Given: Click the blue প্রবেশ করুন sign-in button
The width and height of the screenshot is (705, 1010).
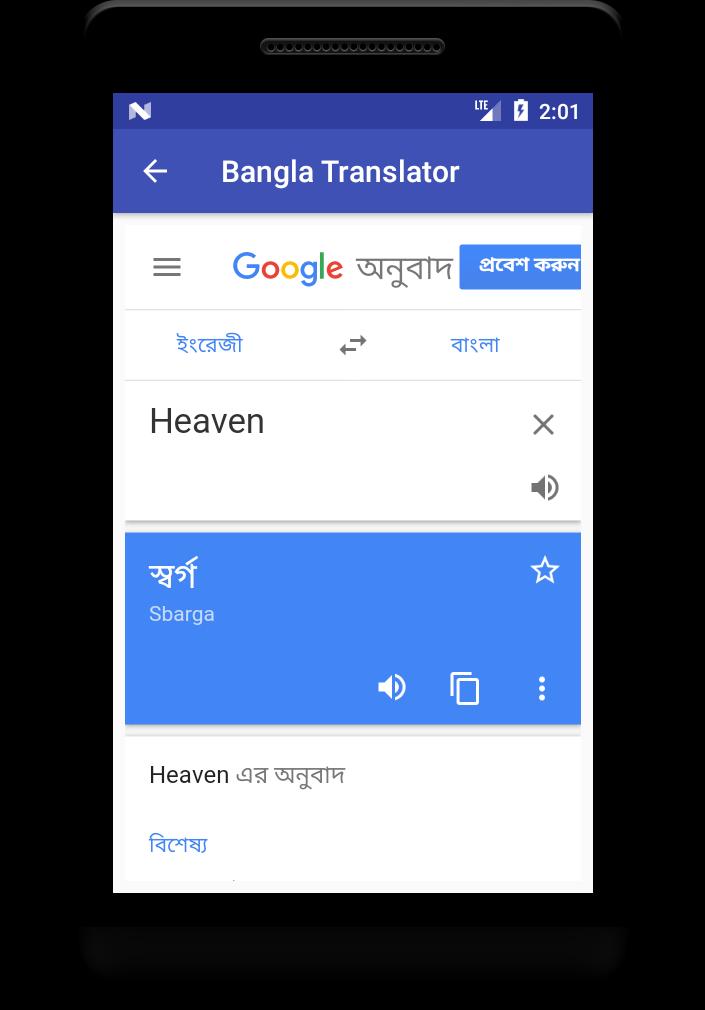Looking at the screenshot, I should (520, 267).
